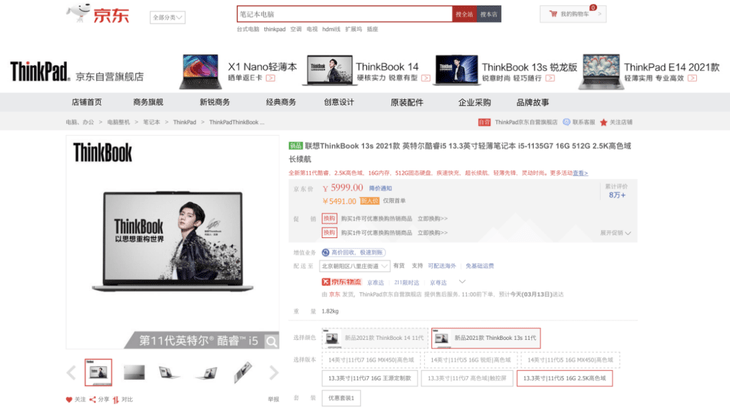730x408 pixels.
Task: Click the 免基础运费 link
Action: click(x=480, y=266)
